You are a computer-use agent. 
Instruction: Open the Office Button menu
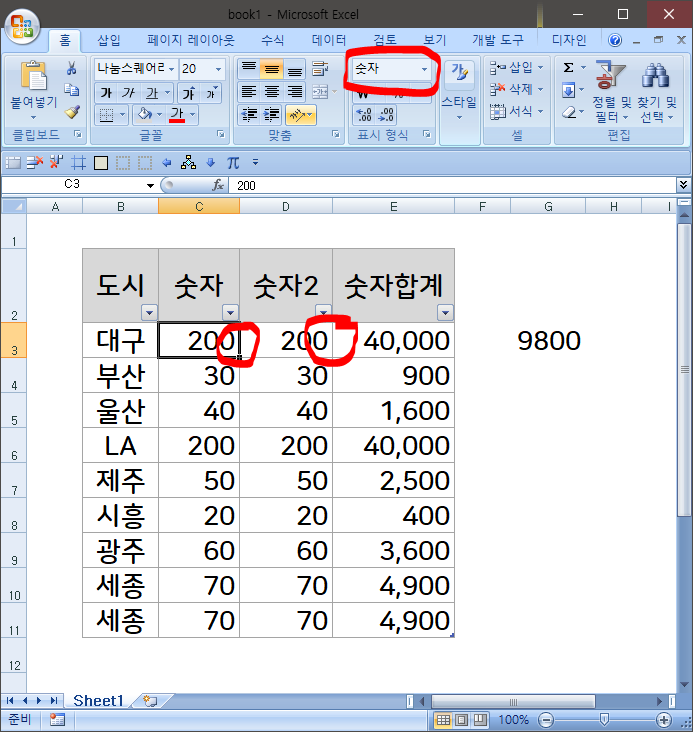pyautogui.click(x=21, y=26)
